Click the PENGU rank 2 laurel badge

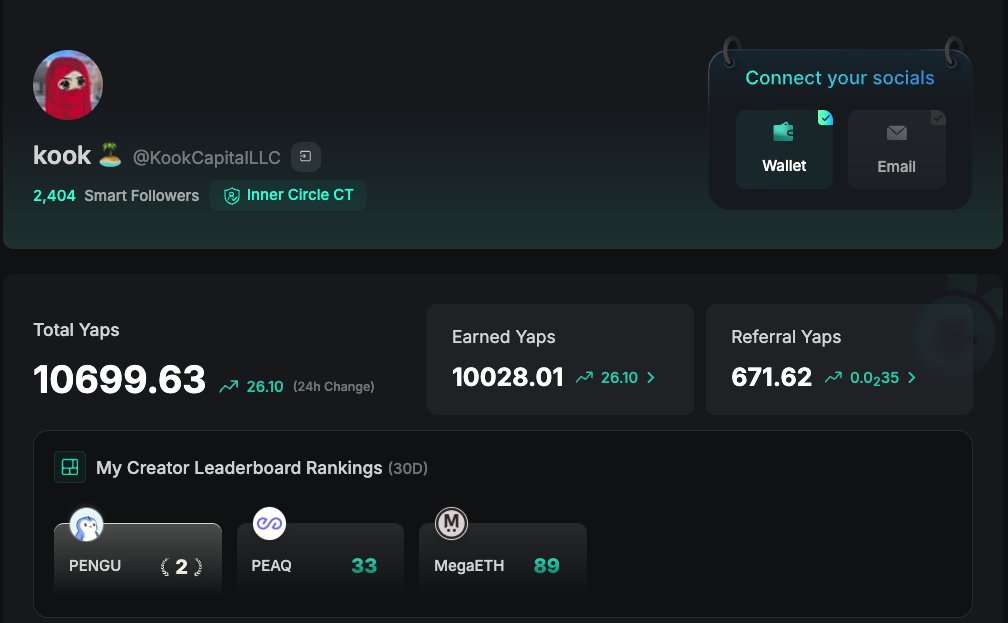(x=181, y=566)
